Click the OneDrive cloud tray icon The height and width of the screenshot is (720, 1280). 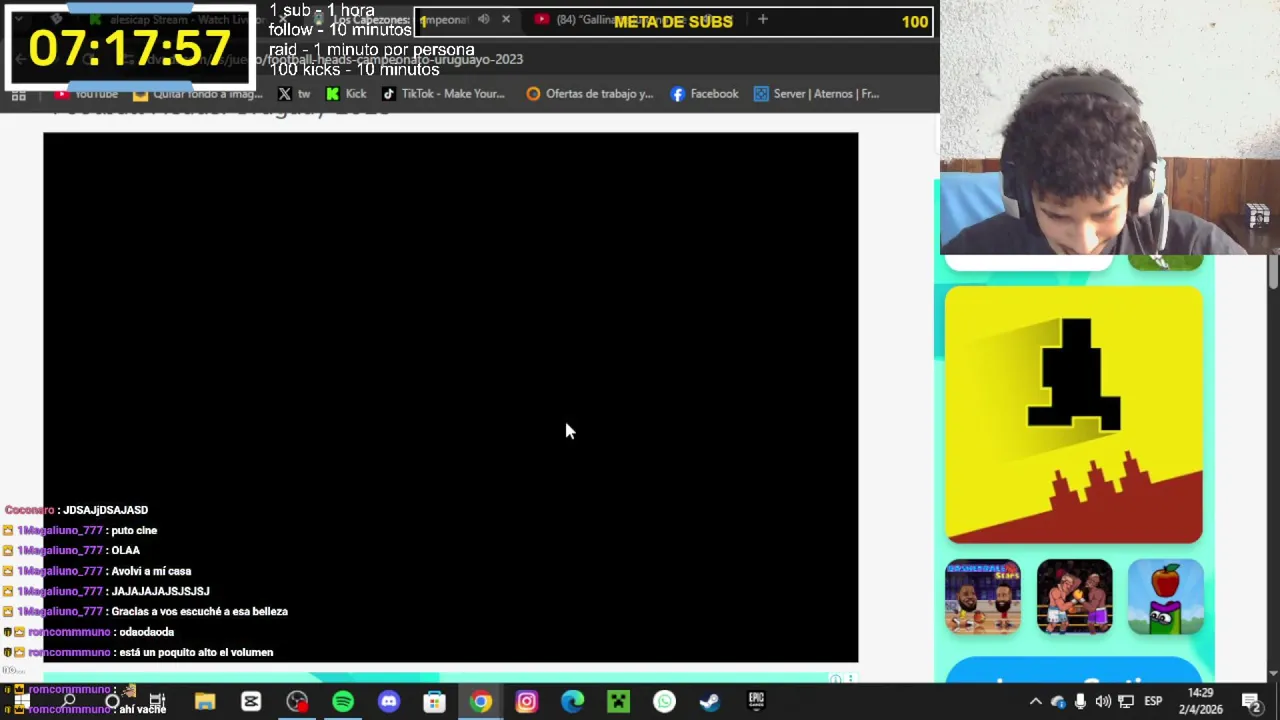click(1059, 702)
